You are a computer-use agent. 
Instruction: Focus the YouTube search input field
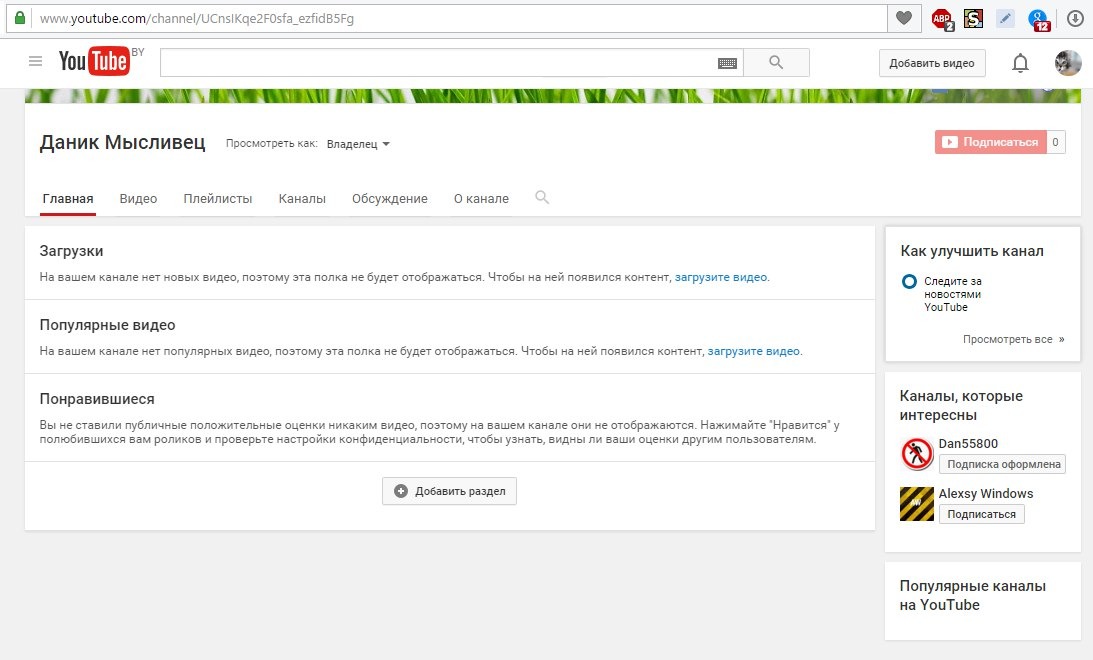coord(438,63)
